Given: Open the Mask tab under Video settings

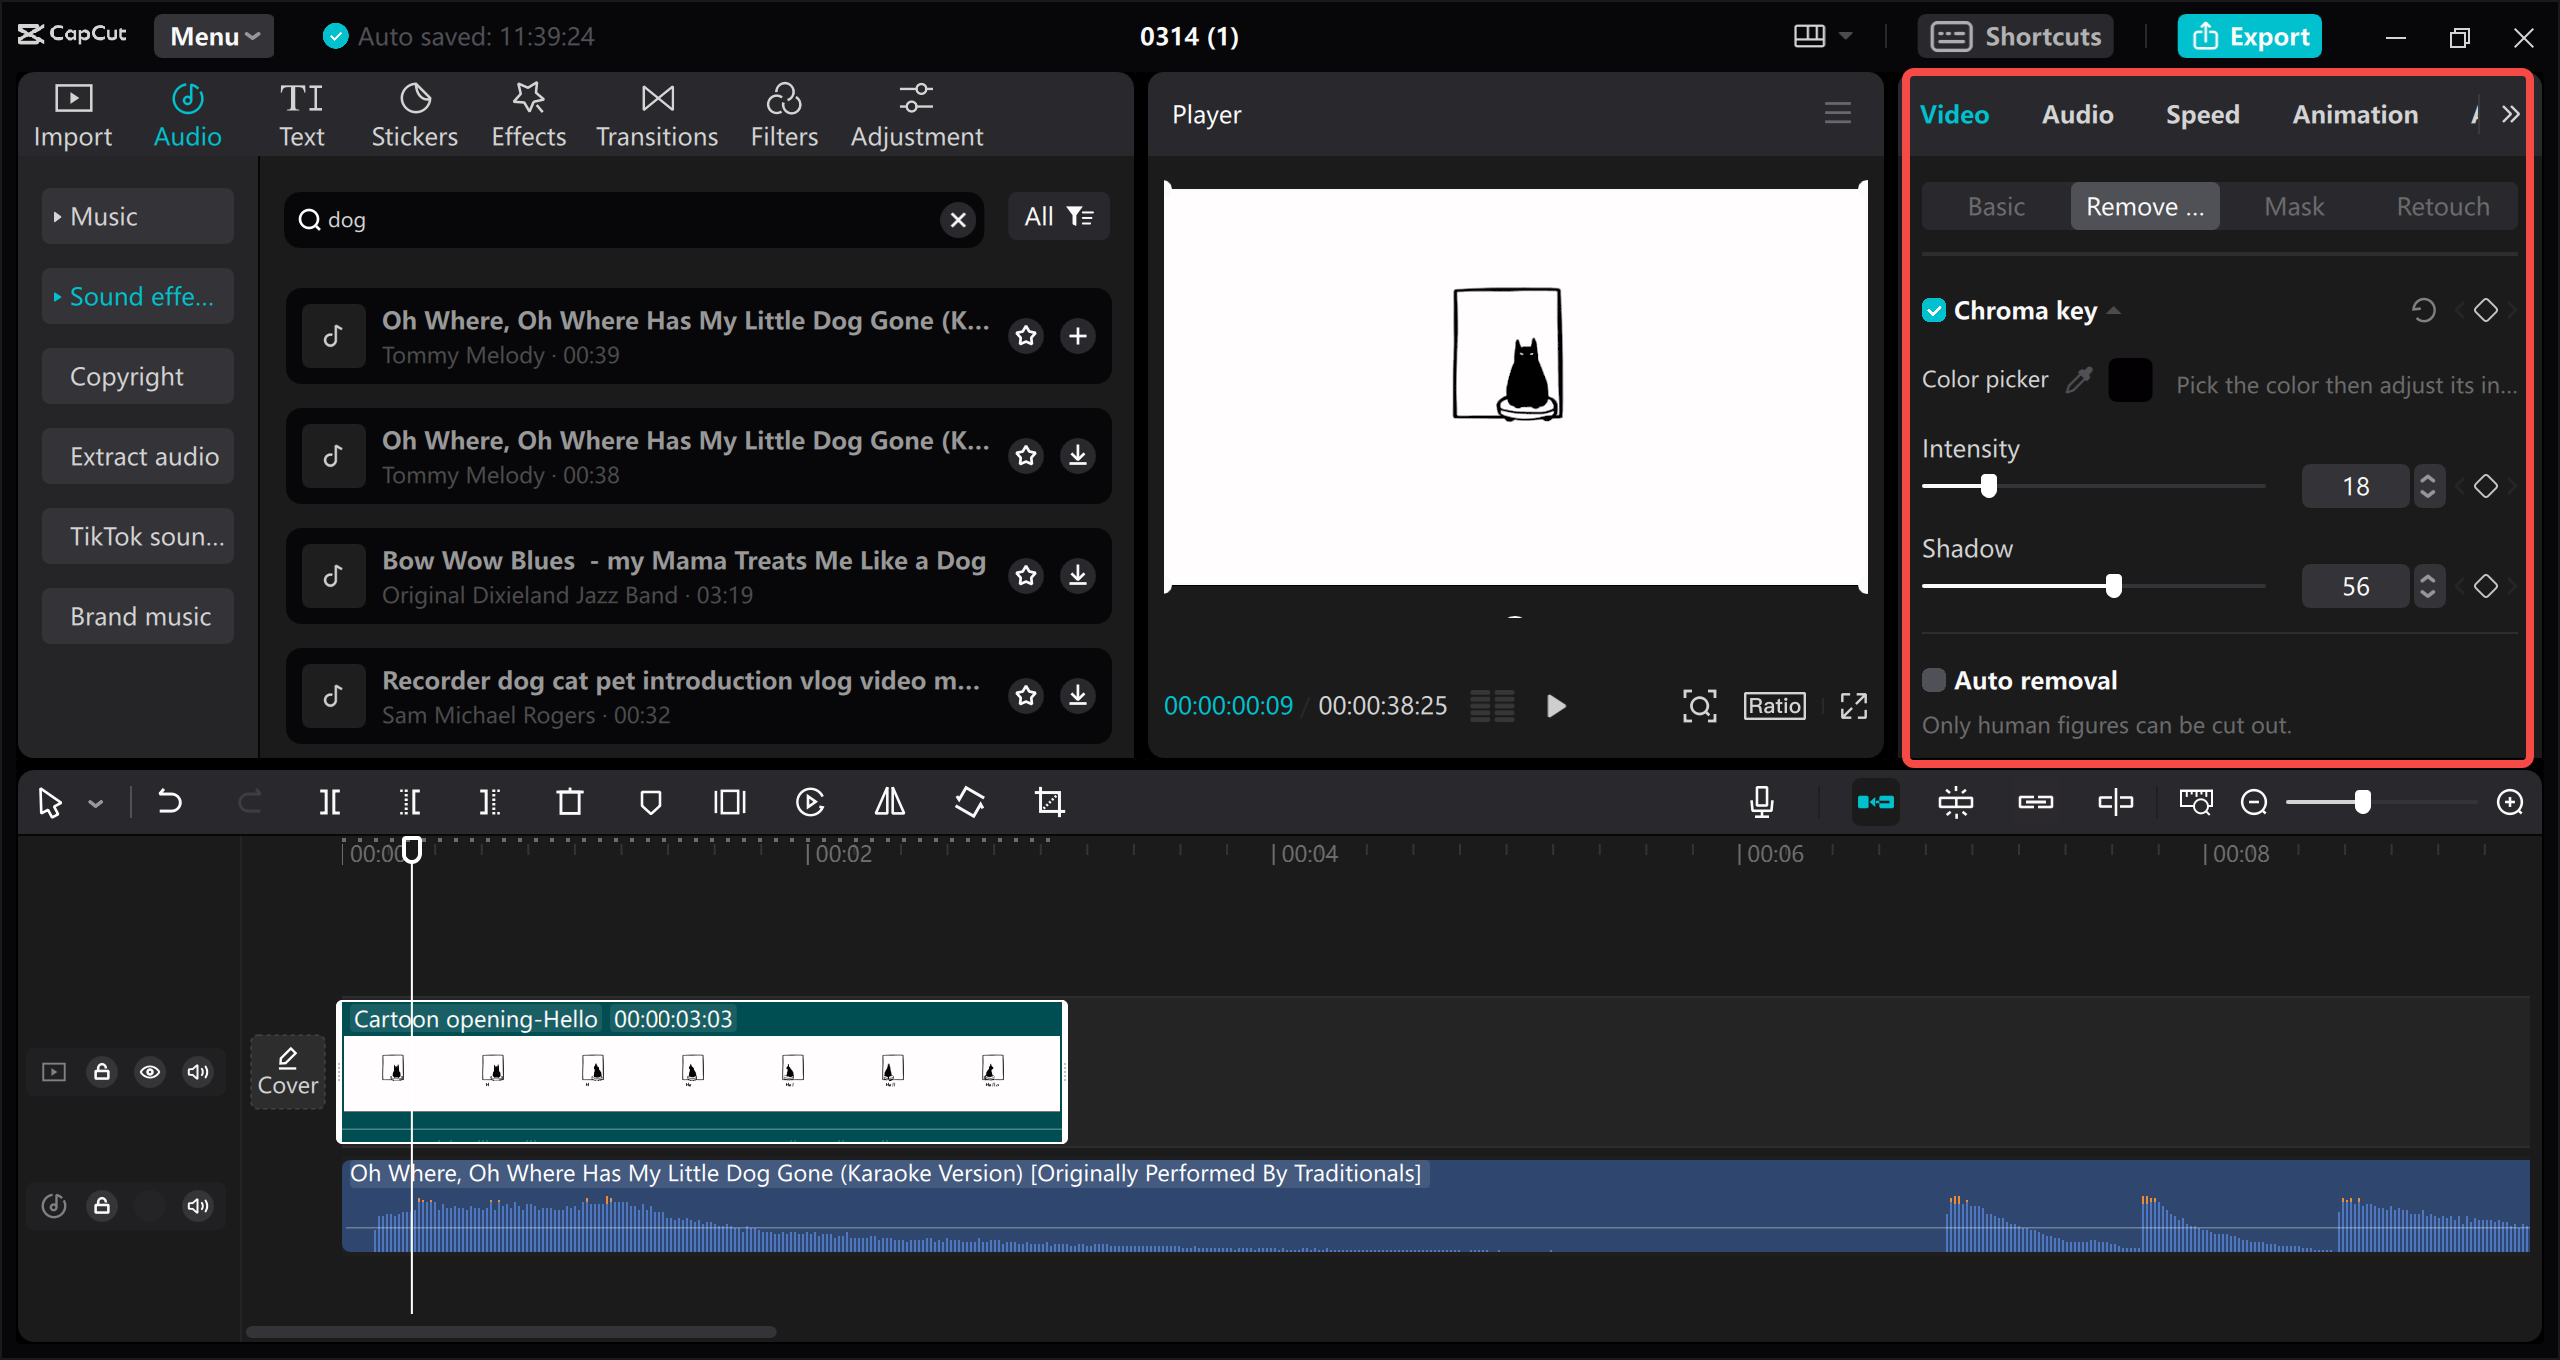Looking at the screenshot, I should coord(2294,206).
